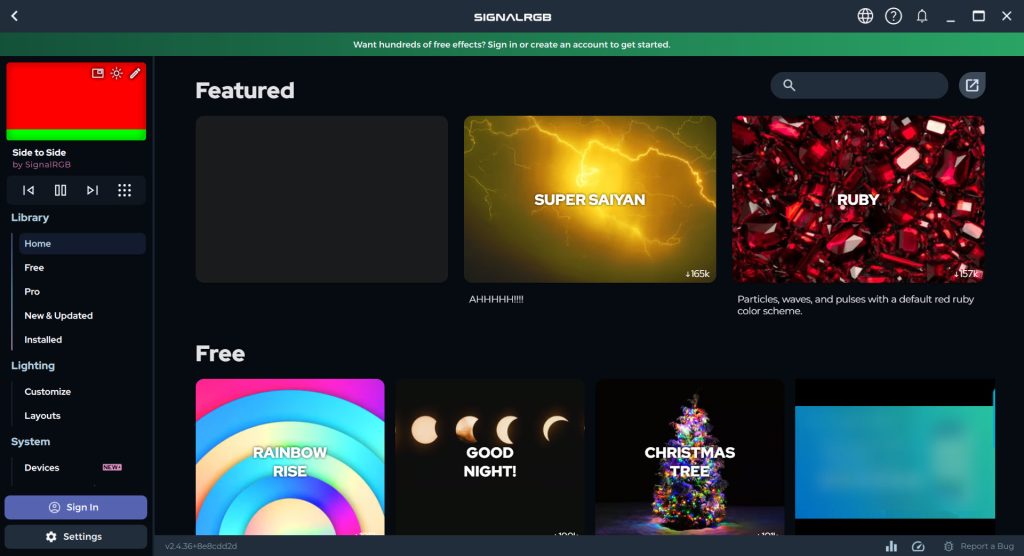The image size is (1024, 556).
Task: Open the external link icon beside search
Action: click(972, 85)
